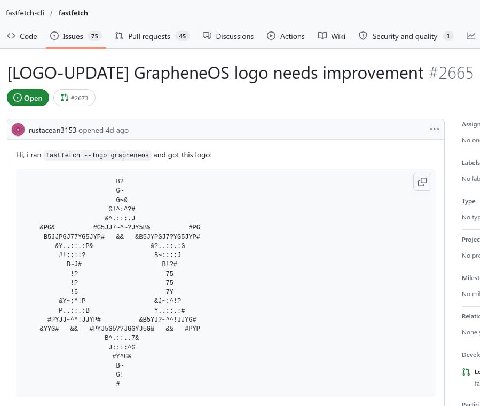Open the fastfetch repository breadcrumb link
The image size is (480, 406).
(73, 13)
